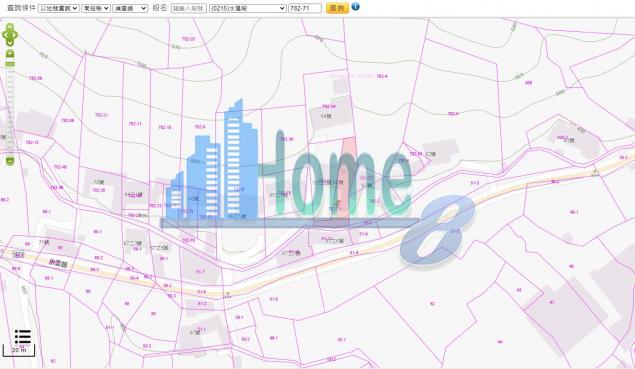Click the parcel number field showing 782-71

pyautogui.click(x=305, y=8)
